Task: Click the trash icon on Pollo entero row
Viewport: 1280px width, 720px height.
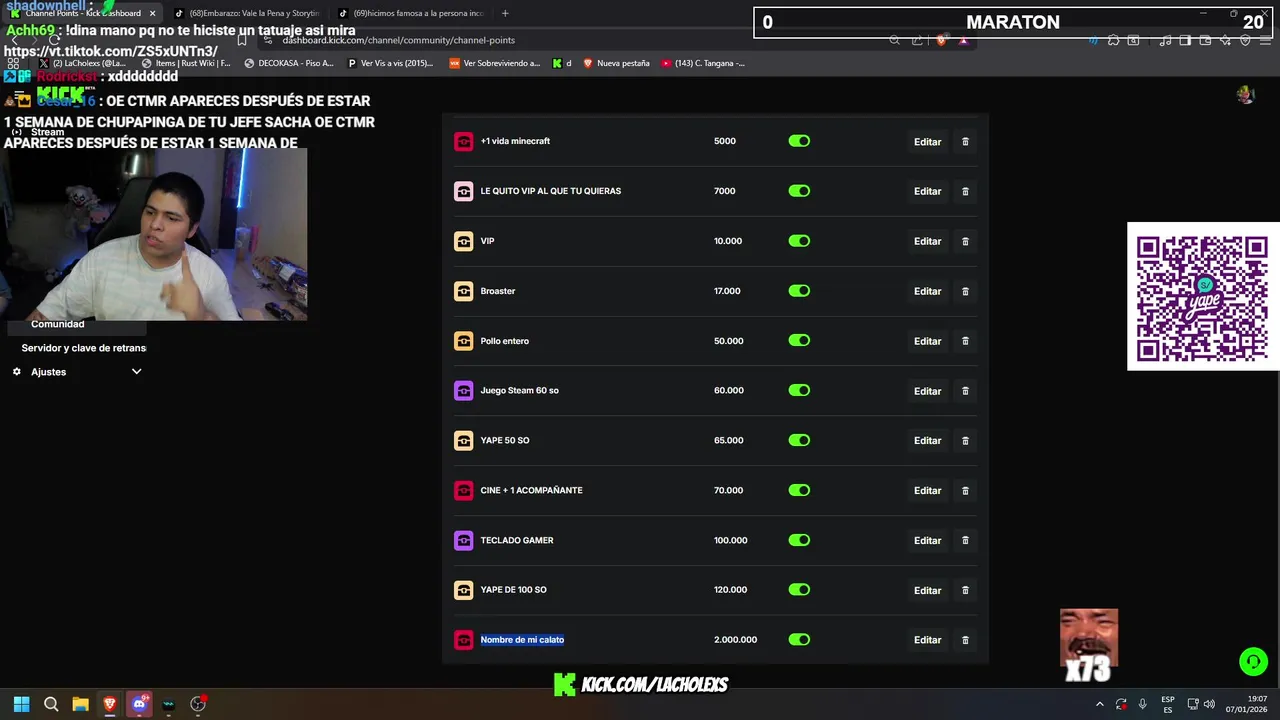Action: 965,341
